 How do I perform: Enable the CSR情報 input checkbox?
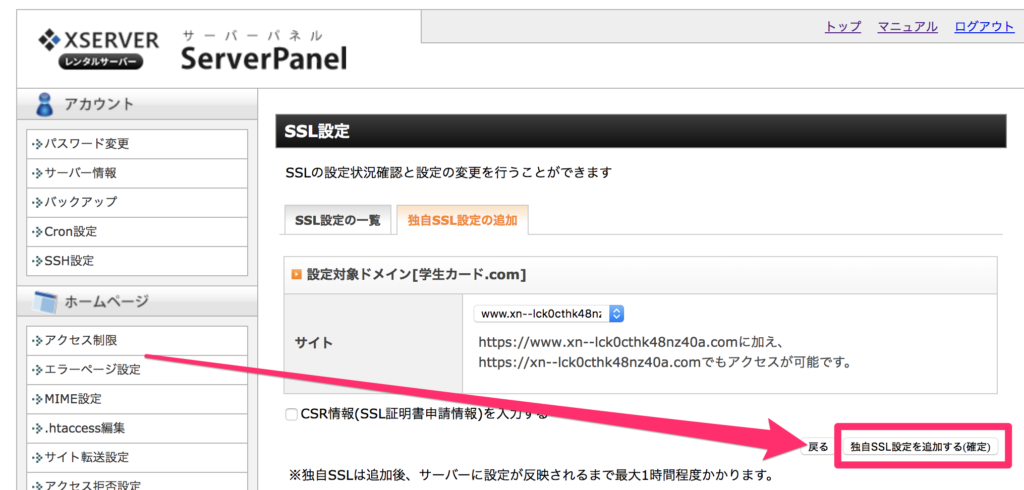coord(291,414)
